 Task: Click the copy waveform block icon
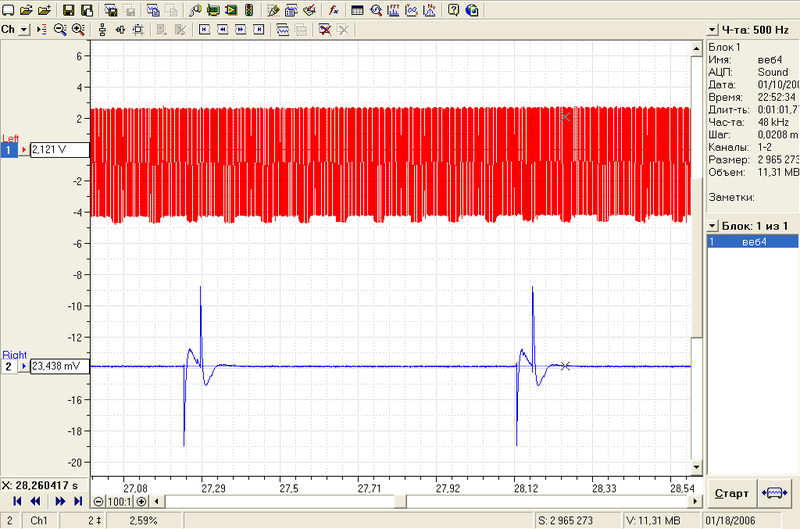153,10
